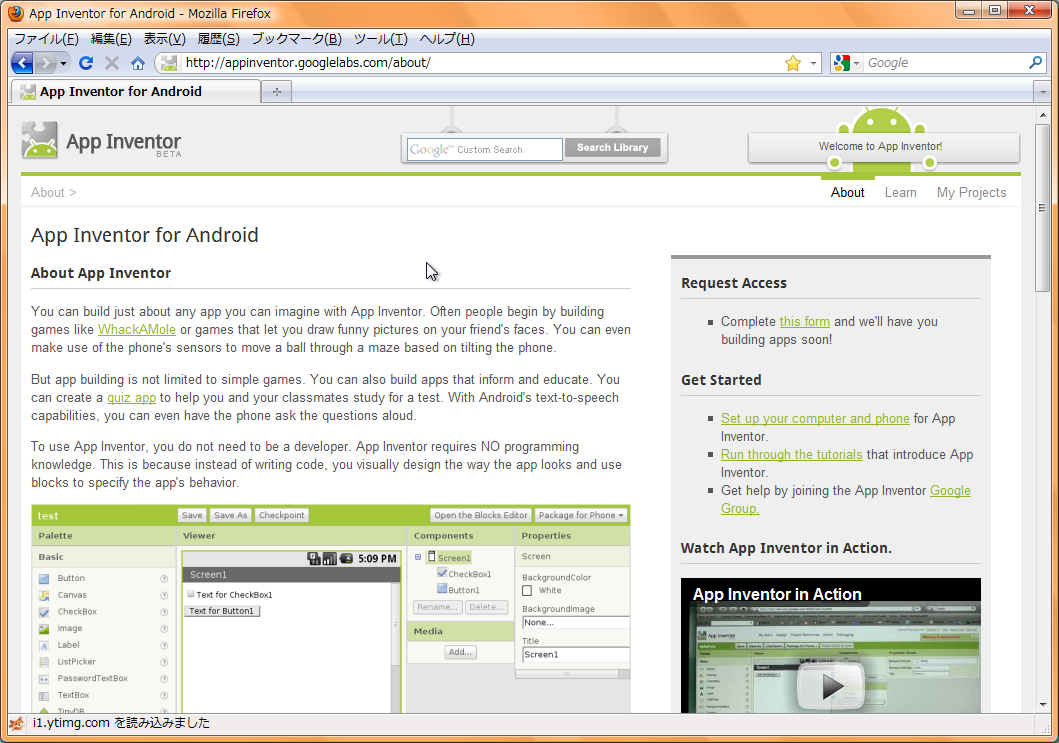The image size is (1059, 743).
Task: Open the Google search engine selector
Action: [x=846, y=63]
